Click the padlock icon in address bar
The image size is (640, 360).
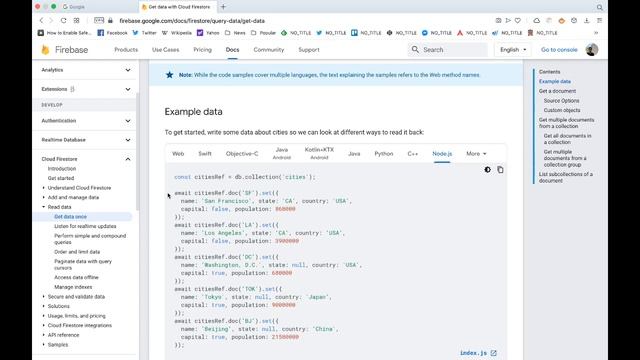110,20
